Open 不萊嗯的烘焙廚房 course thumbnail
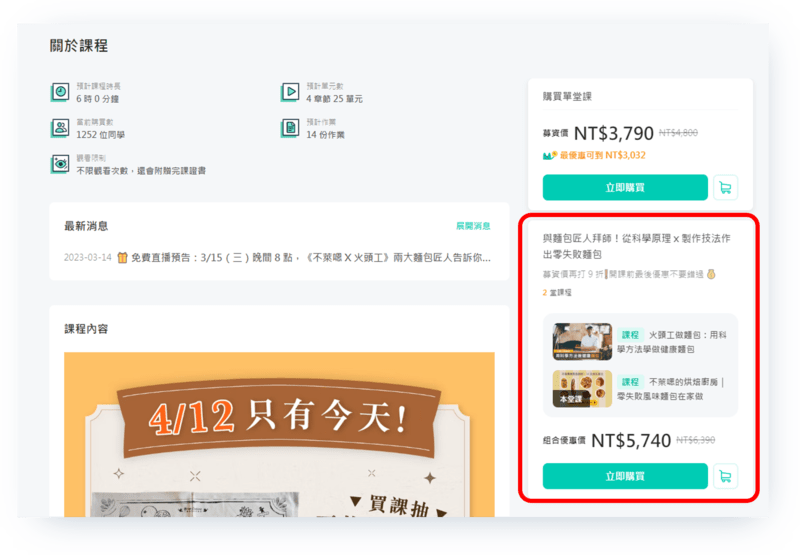The image size is (800, 555). pos(582,389)
